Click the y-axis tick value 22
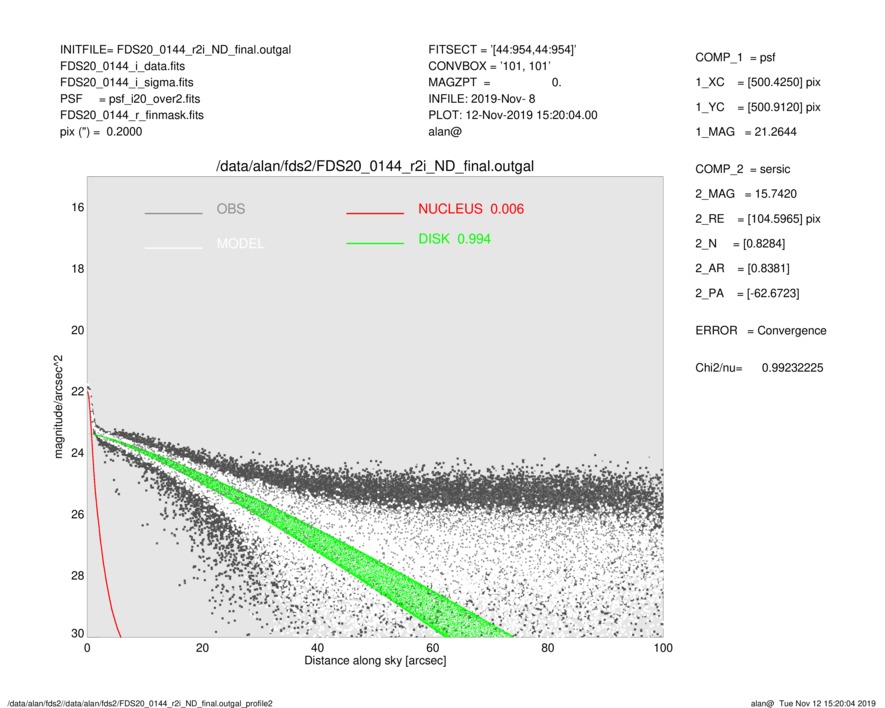This screenshot has height=708, width=885. pos(78,392)
